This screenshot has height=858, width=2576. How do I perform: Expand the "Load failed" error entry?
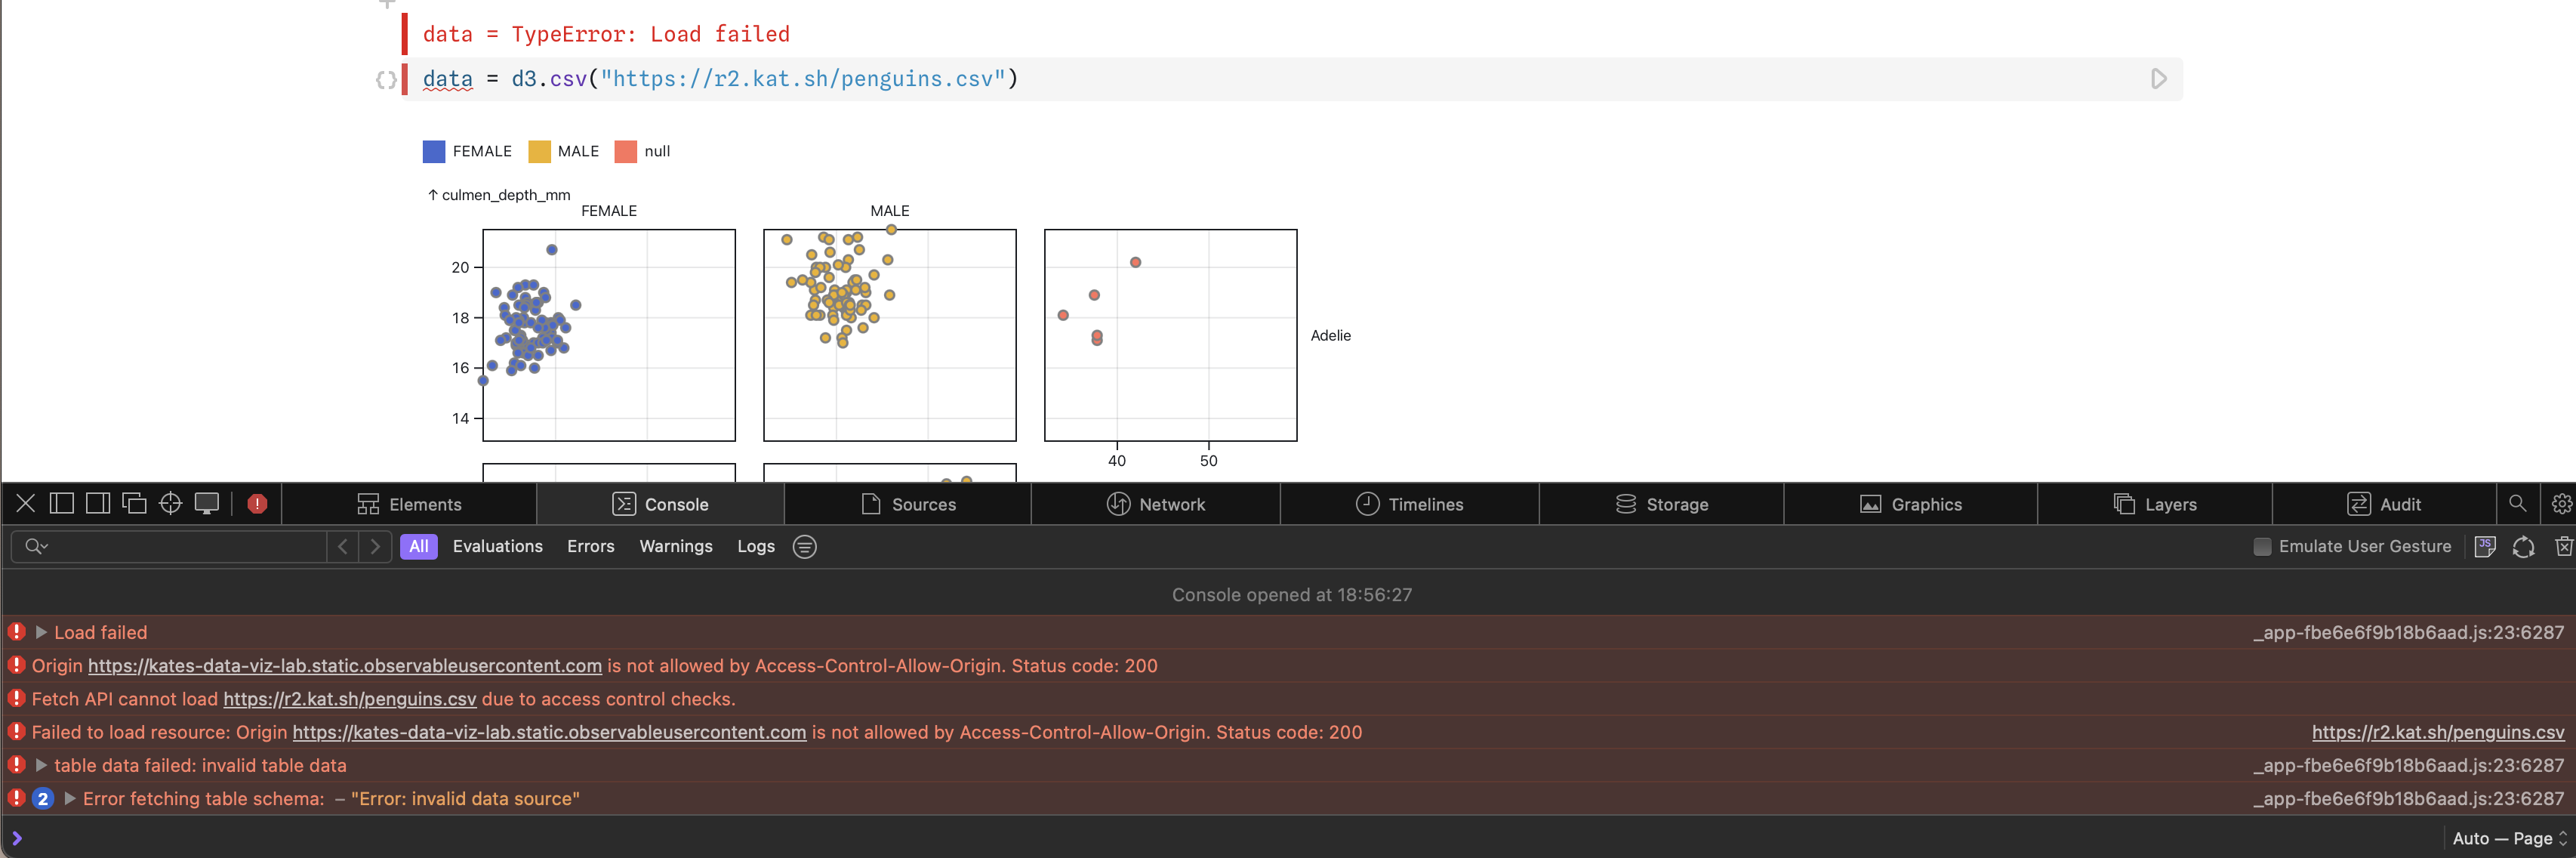(41, 632)
